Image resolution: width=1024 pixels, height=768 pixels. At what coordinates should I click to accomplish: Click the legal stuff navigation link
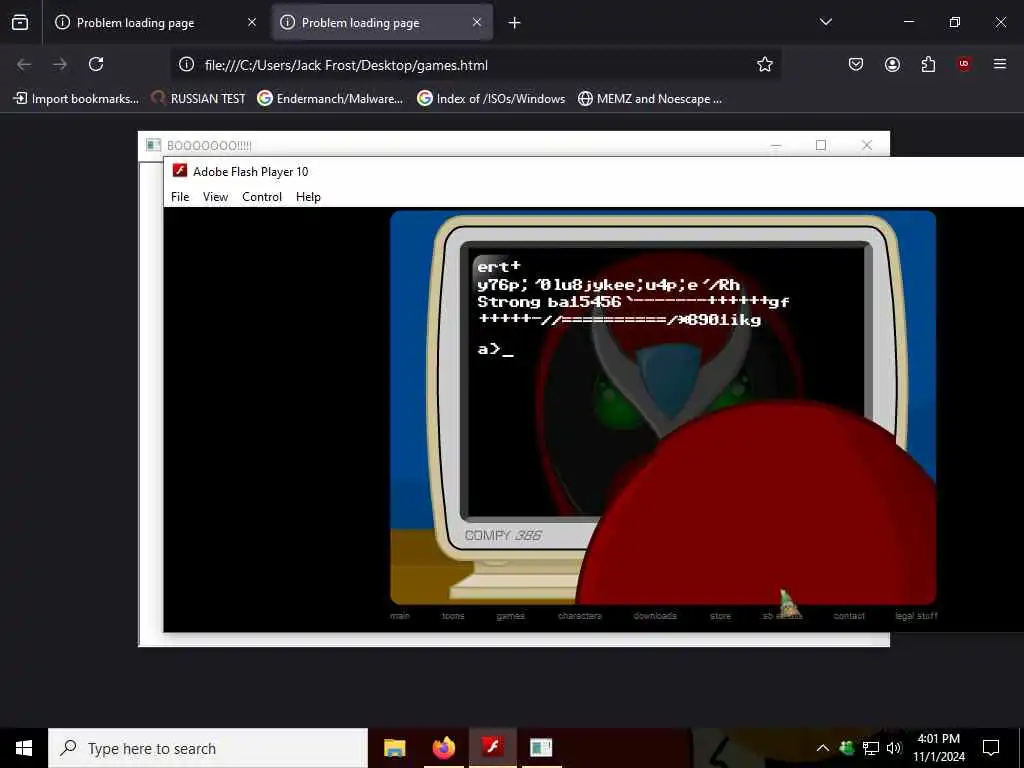[x=916, y=616]
